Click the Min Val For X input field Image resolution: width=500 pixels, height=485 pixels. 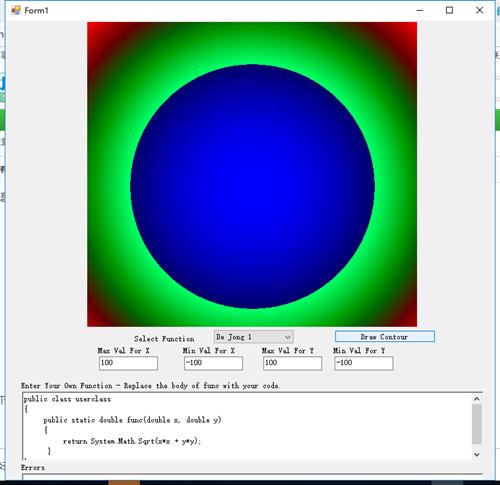coord(213,363)
